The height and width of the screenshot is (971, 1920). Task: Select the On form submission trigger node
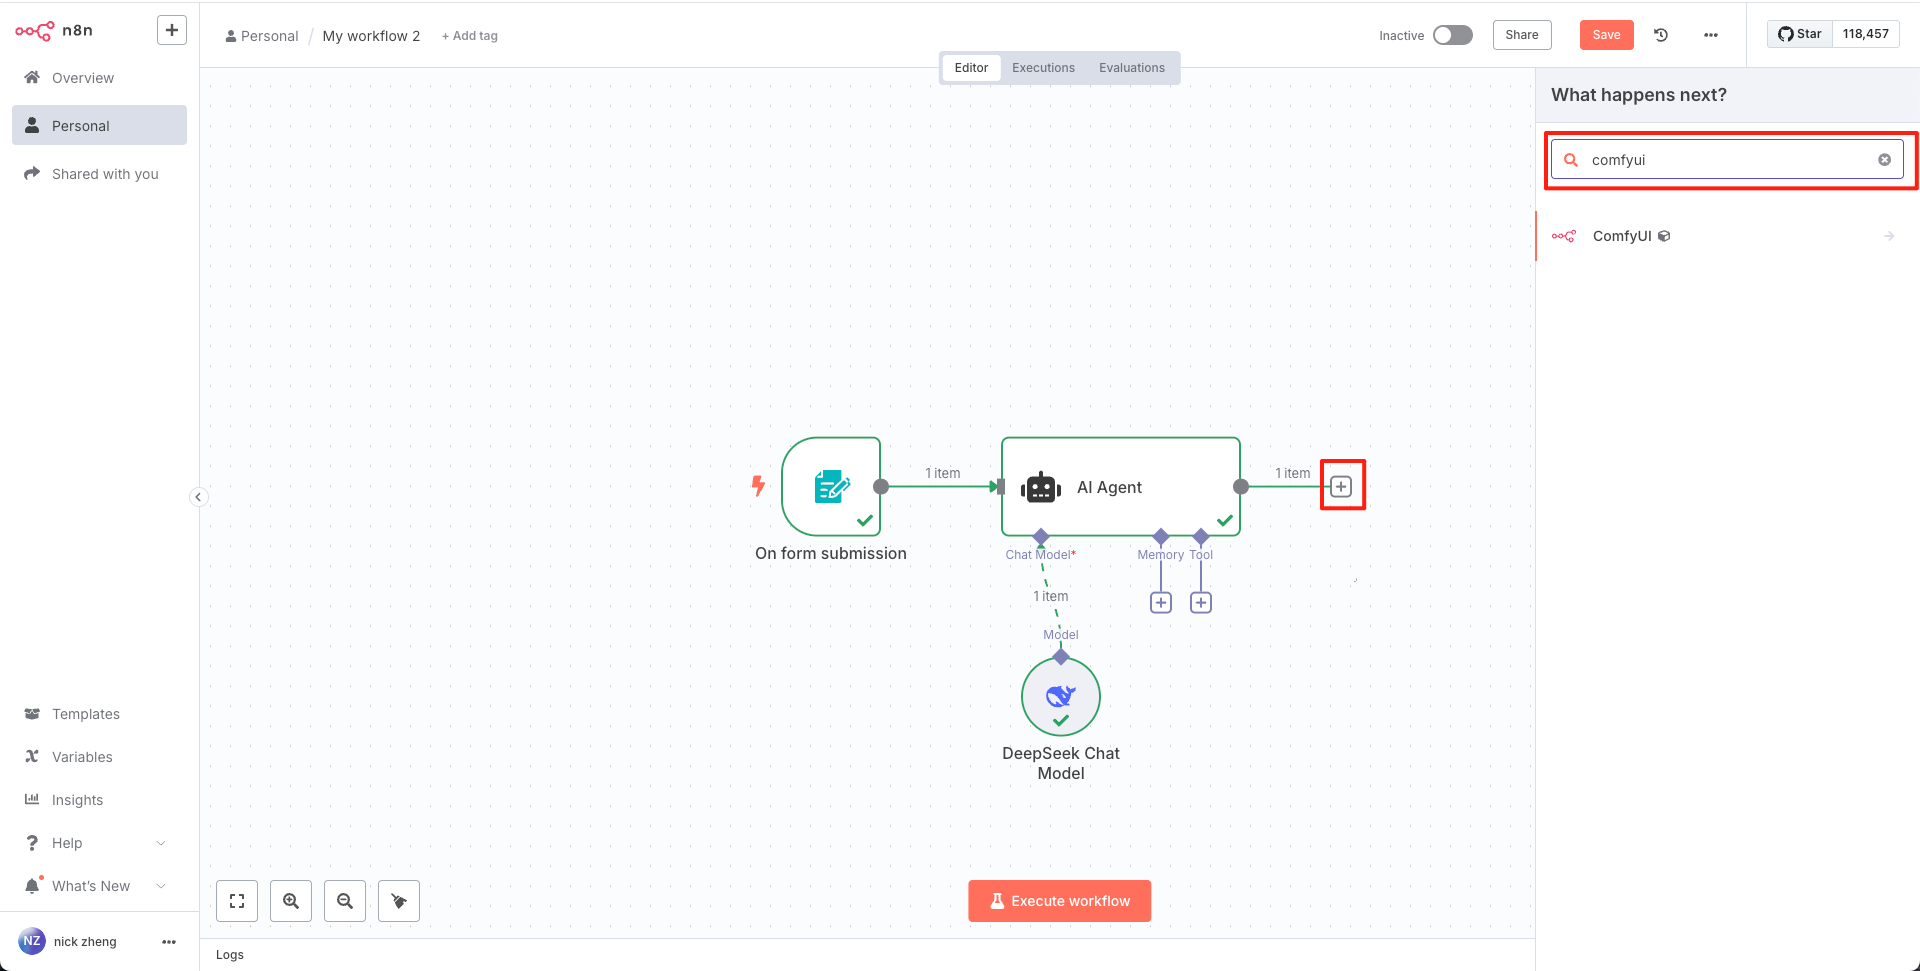click(x=831, y=487)
